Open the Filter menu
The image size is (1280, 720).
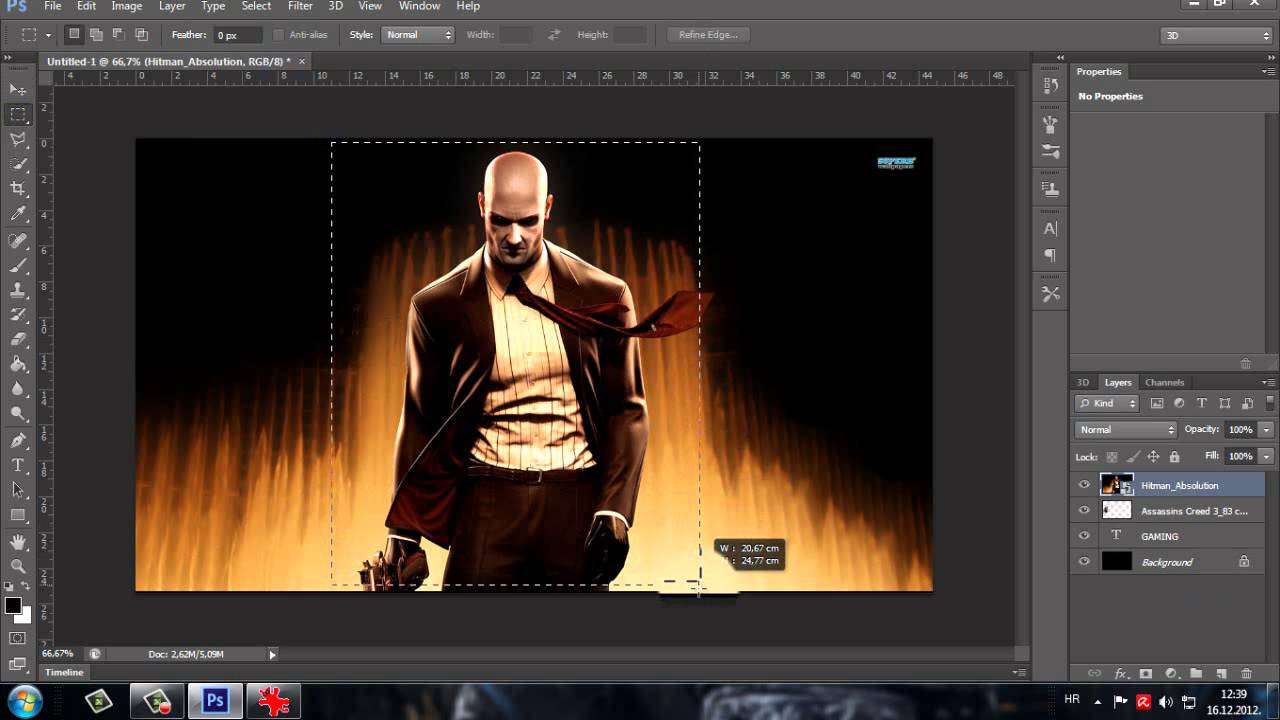click(300, 6)
